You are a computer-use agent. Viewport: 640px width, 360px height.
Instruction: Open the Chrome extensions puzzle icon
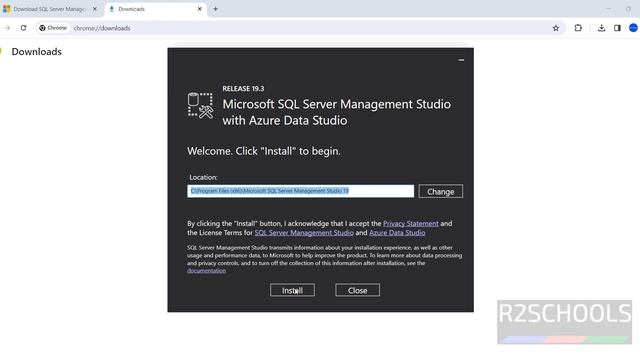point(578,28)
